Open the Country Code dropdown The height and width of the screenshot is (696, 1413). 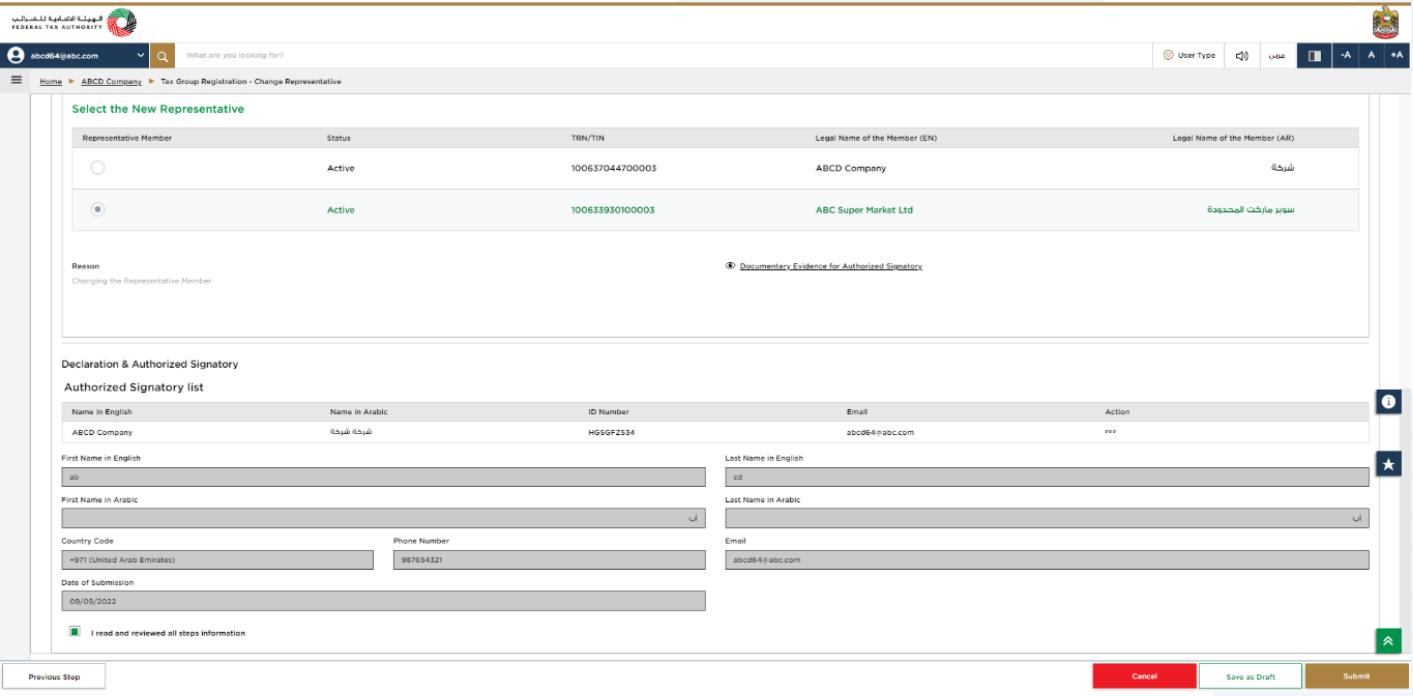pos(217,560)
